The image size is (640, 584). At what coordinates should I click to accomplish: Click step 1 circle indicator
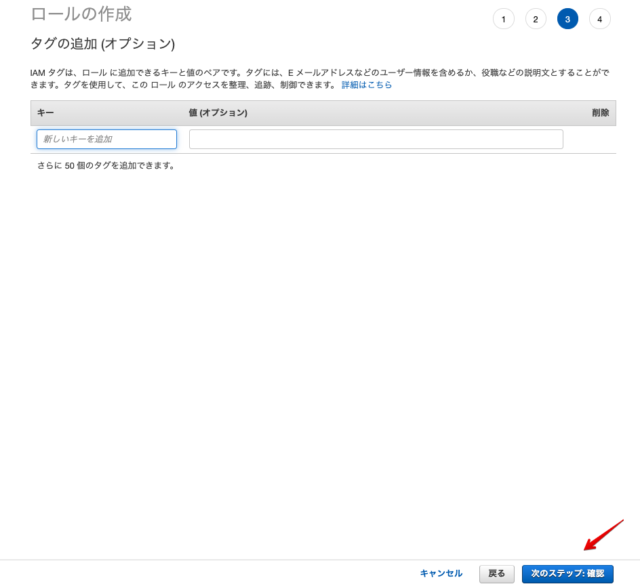point(503,19)
